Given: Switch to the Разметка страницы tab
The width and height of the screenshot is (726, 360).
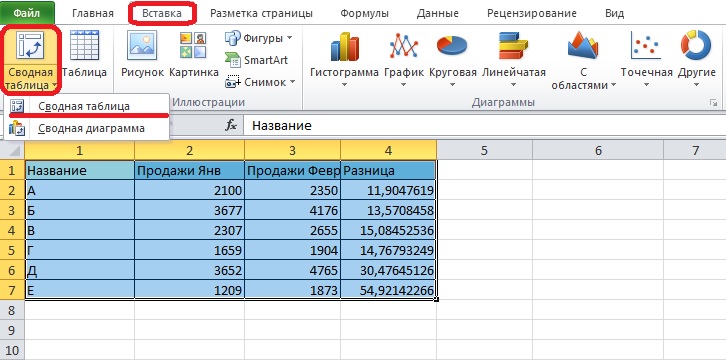Looking at the screenshot, I should 261,13.
